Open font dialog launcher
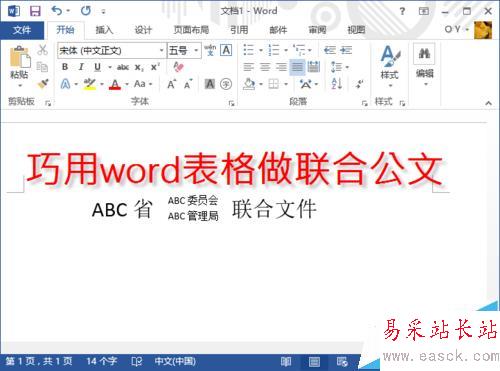The height and width of the screenshot is (371, 500). pos(231,104)
